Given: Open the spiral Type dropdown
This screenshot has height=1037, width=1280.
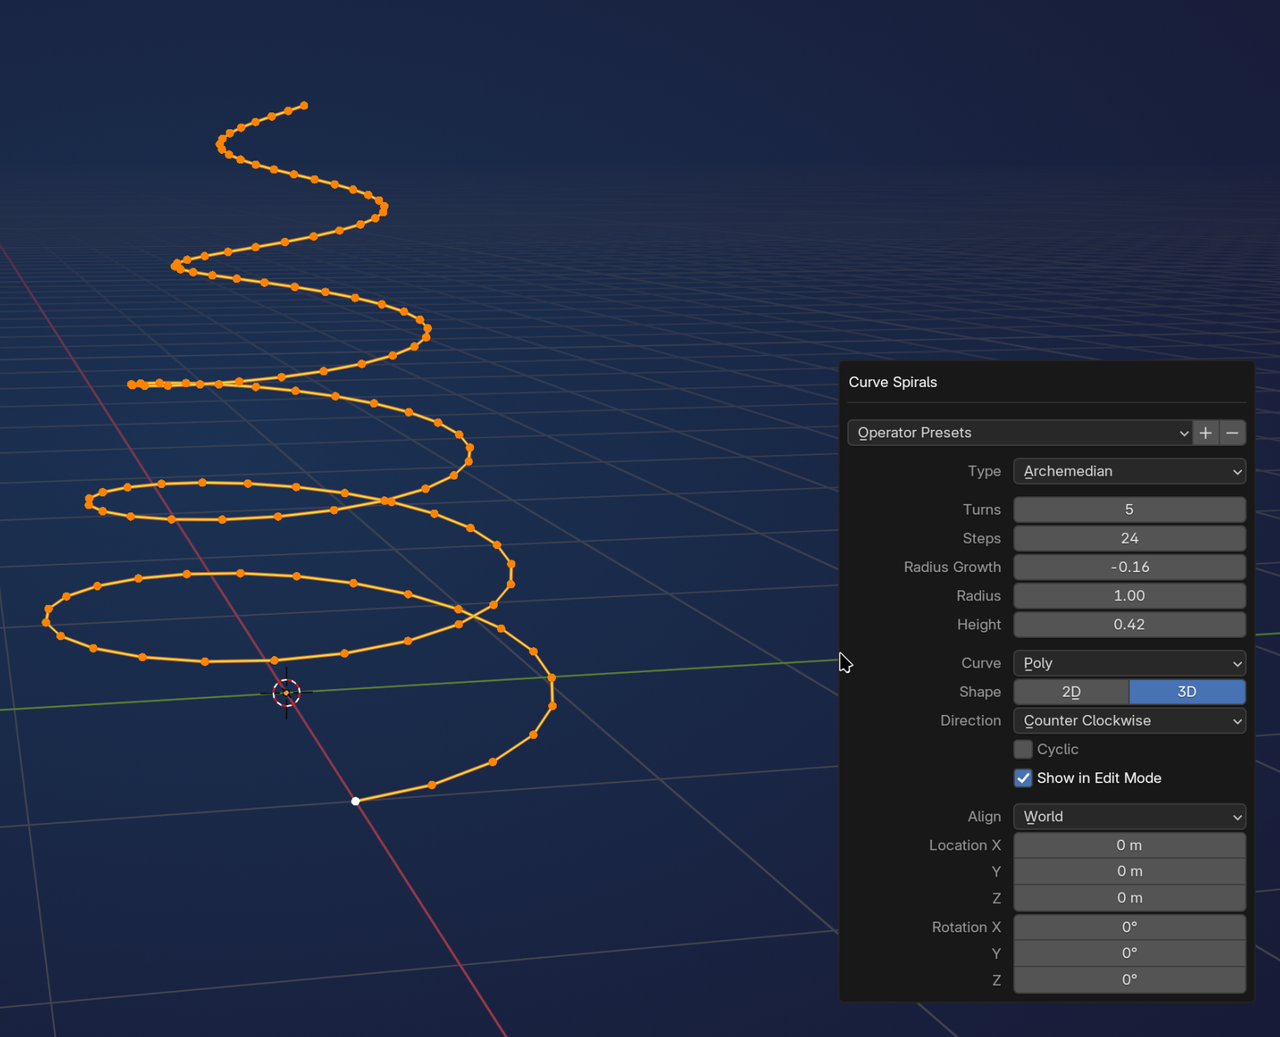Looking at the screenshot, I should tap(1130, 471).
